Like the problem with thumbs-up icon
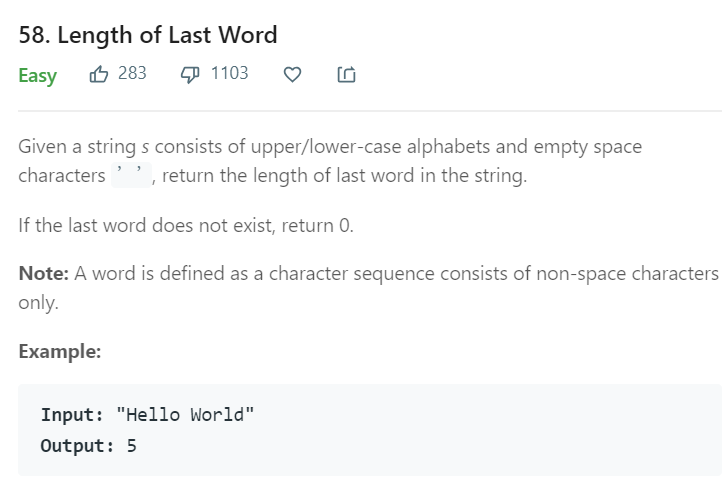The width and height of the screenshot is (723, 484). click(99, 74)
